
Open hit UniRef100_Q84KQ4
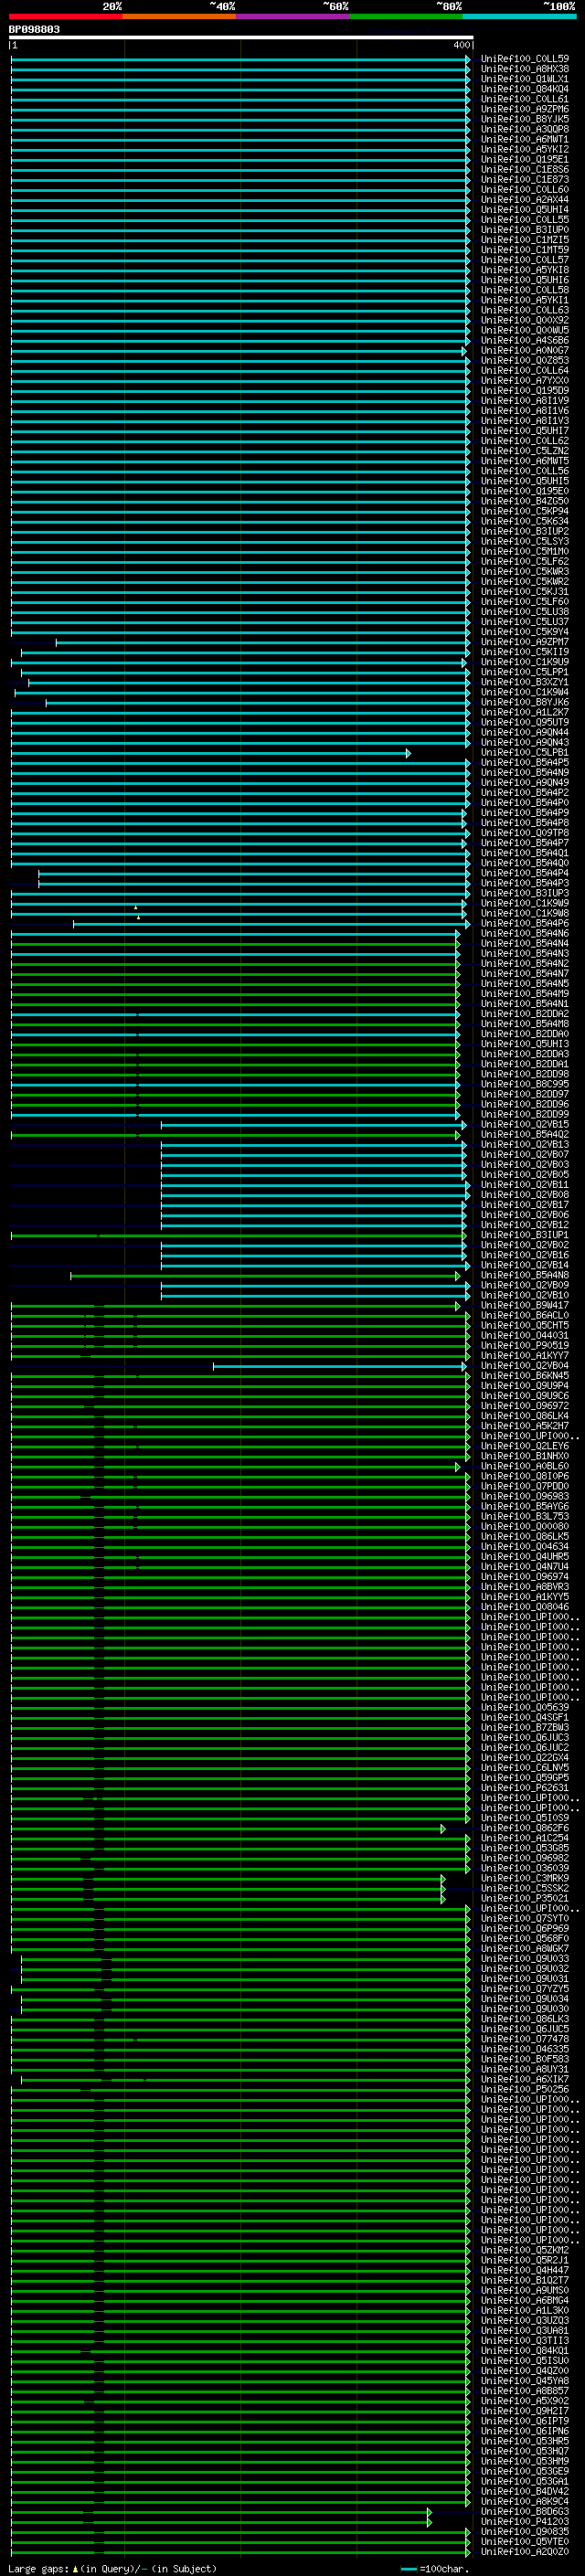[525, 89]
